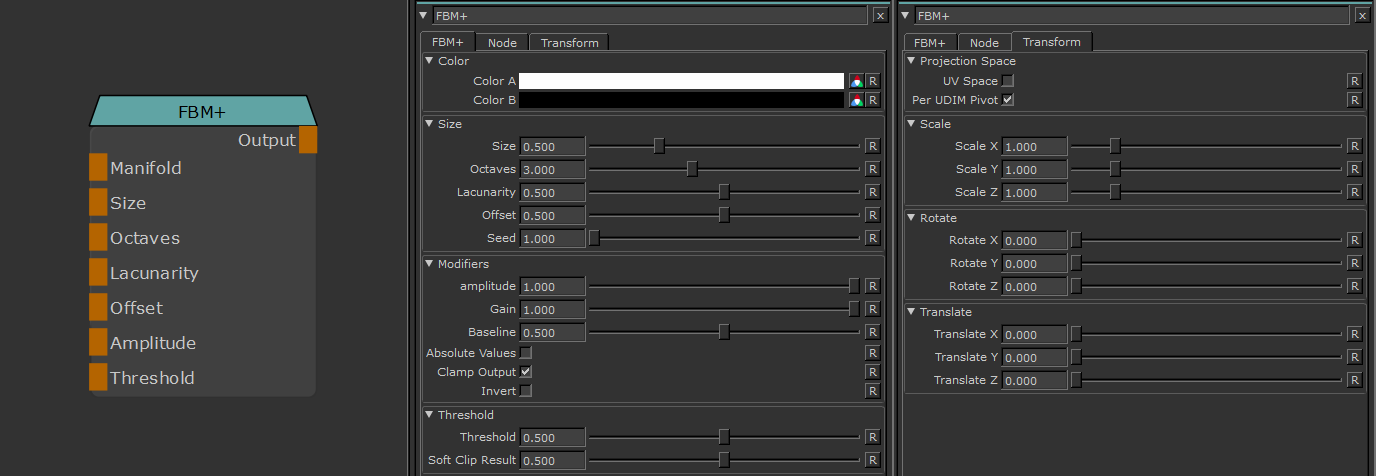Collapse the Translate section

pos(911,312)
